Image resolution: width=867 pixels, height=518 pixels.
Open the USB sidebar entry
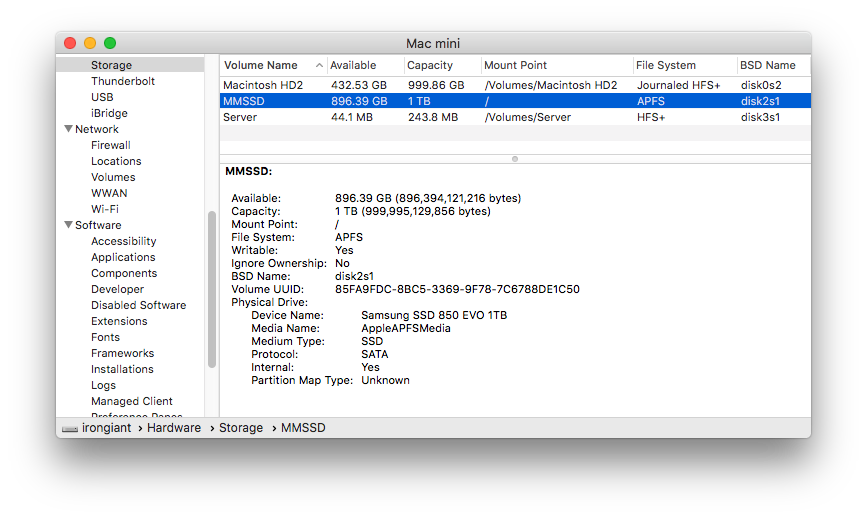click(102, 97)
